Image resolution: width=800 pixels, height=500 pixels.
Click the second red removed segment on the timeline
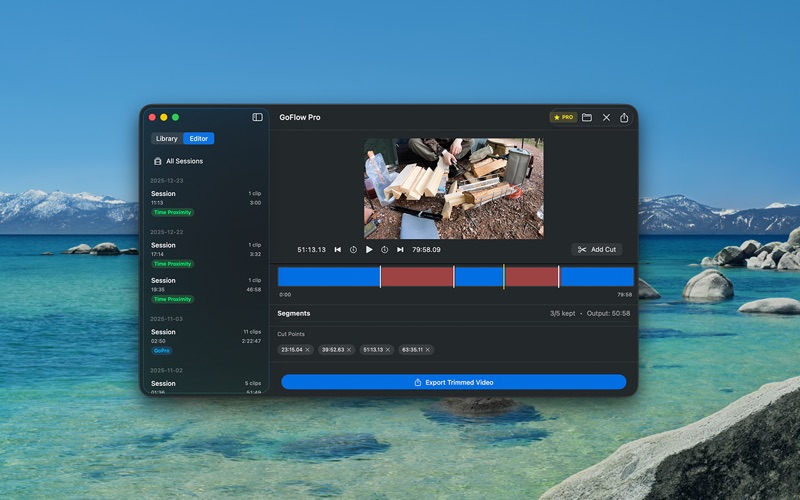pos(532,277)
